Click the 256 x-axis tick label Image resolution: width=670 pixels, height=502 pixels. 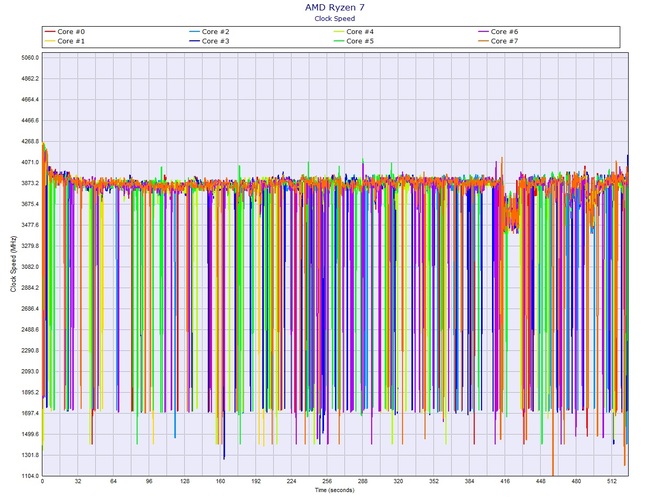(327, 481)
